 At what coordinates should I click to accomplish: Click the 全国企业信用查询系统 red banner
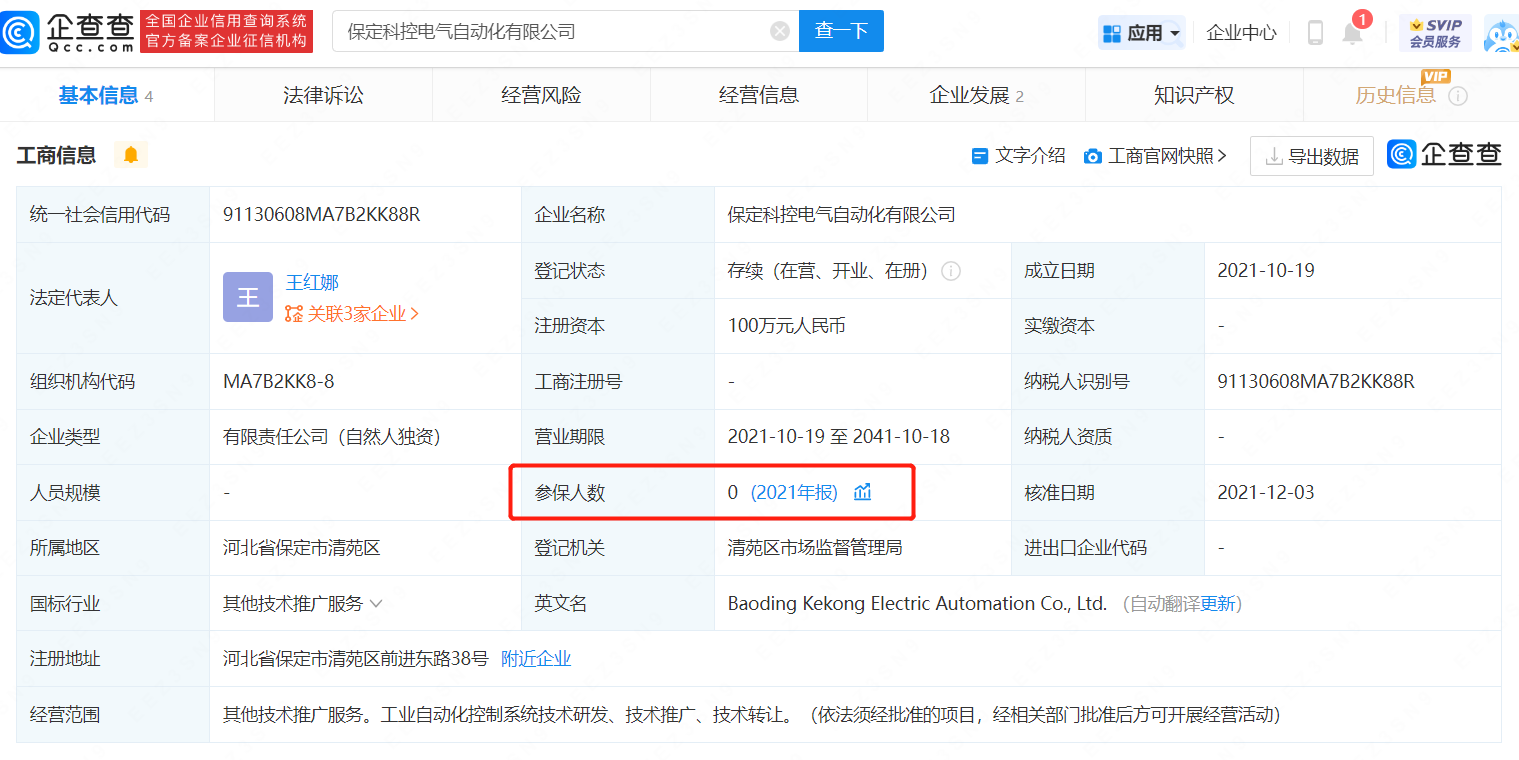(x=227, y=31)
